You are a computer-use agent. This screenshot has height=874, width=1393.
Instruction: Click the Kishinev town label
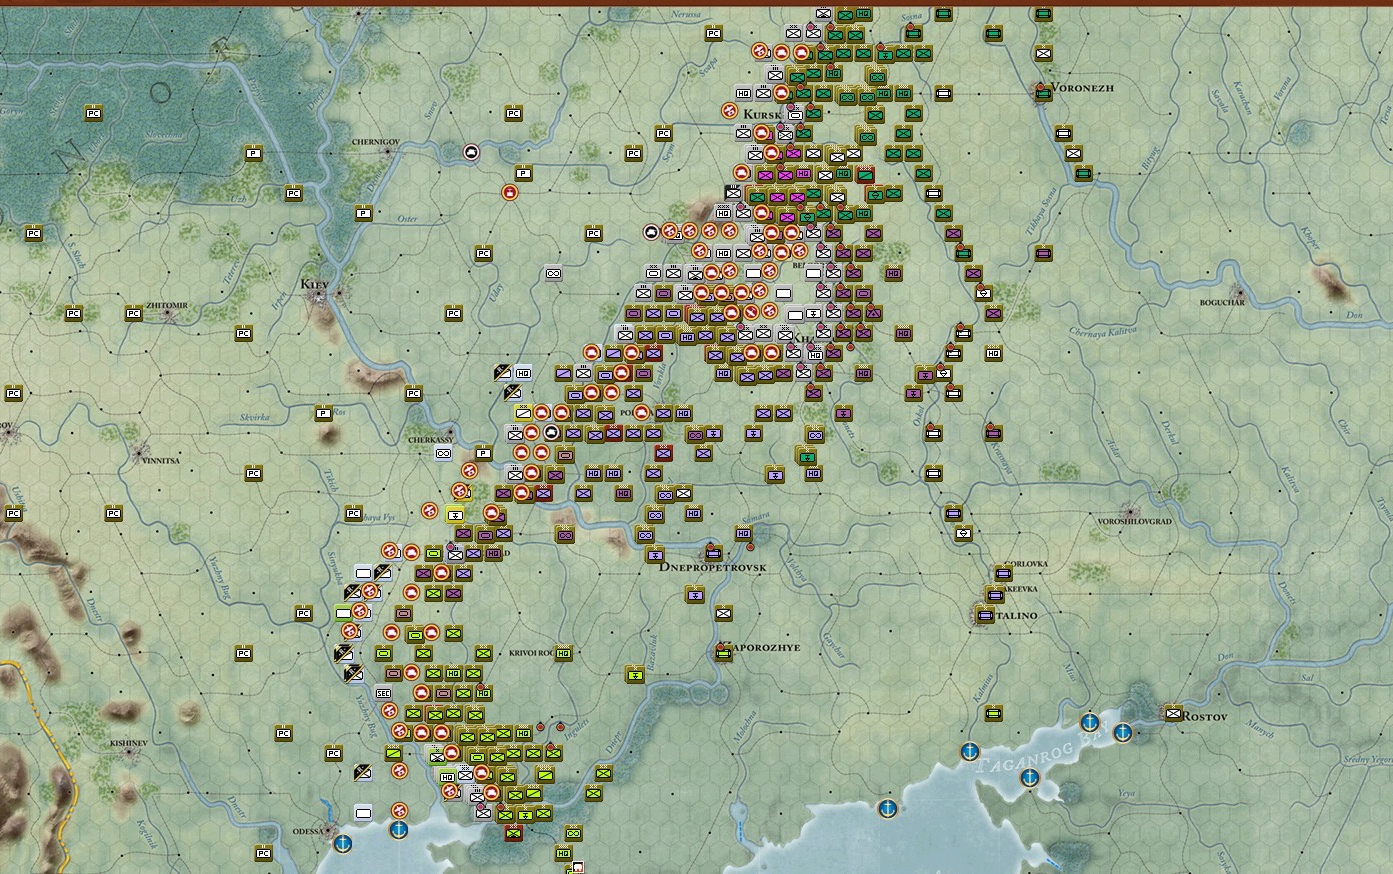click(x=129, y=743)
